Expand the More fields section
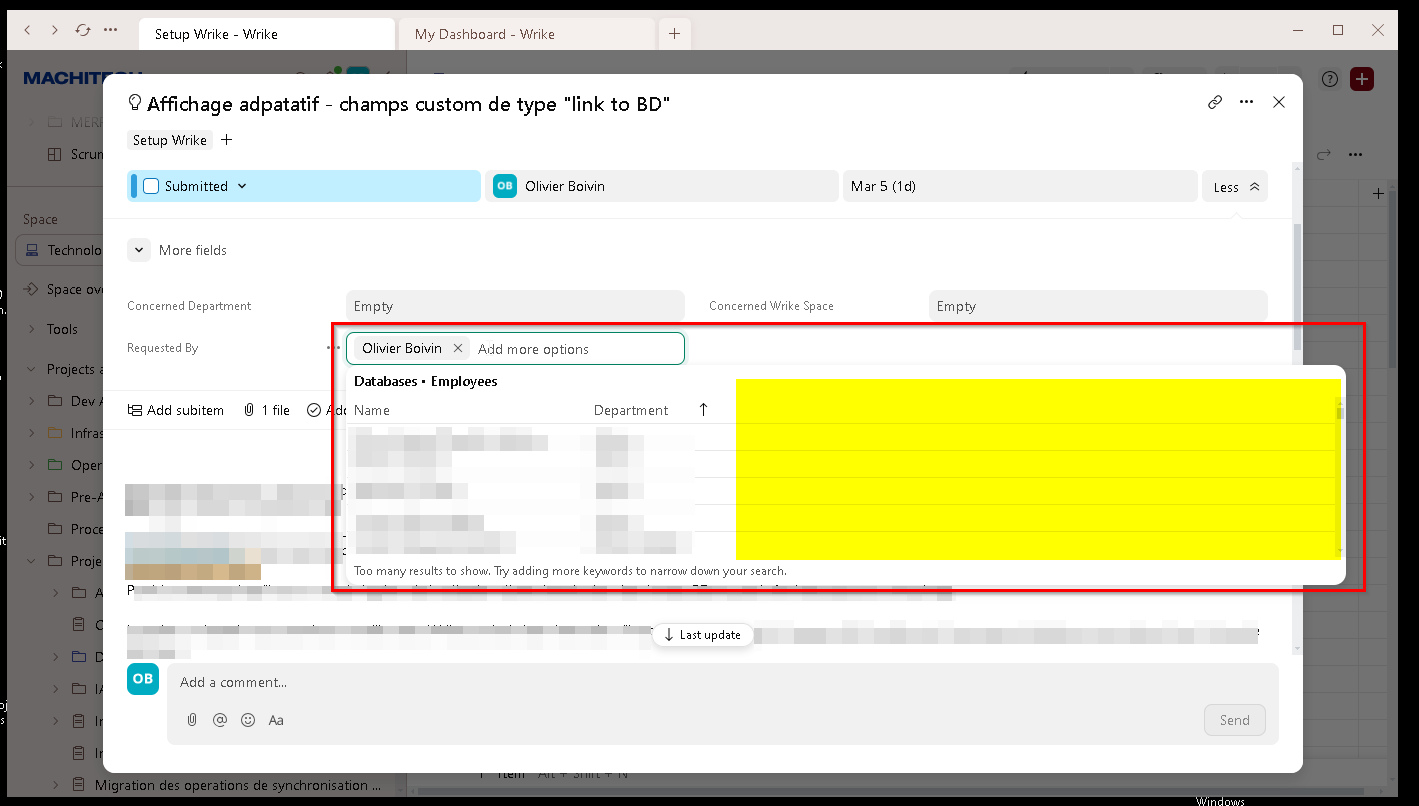Screen dimensions: 1419x806 coord(139,250)
